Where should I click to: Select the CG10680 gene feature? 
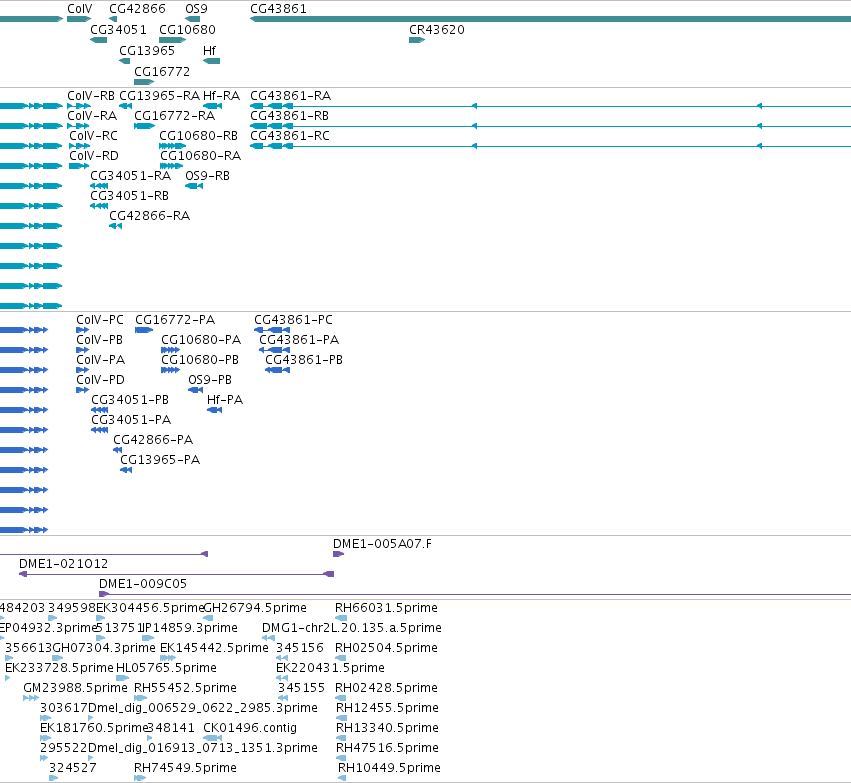pos(173,40)
